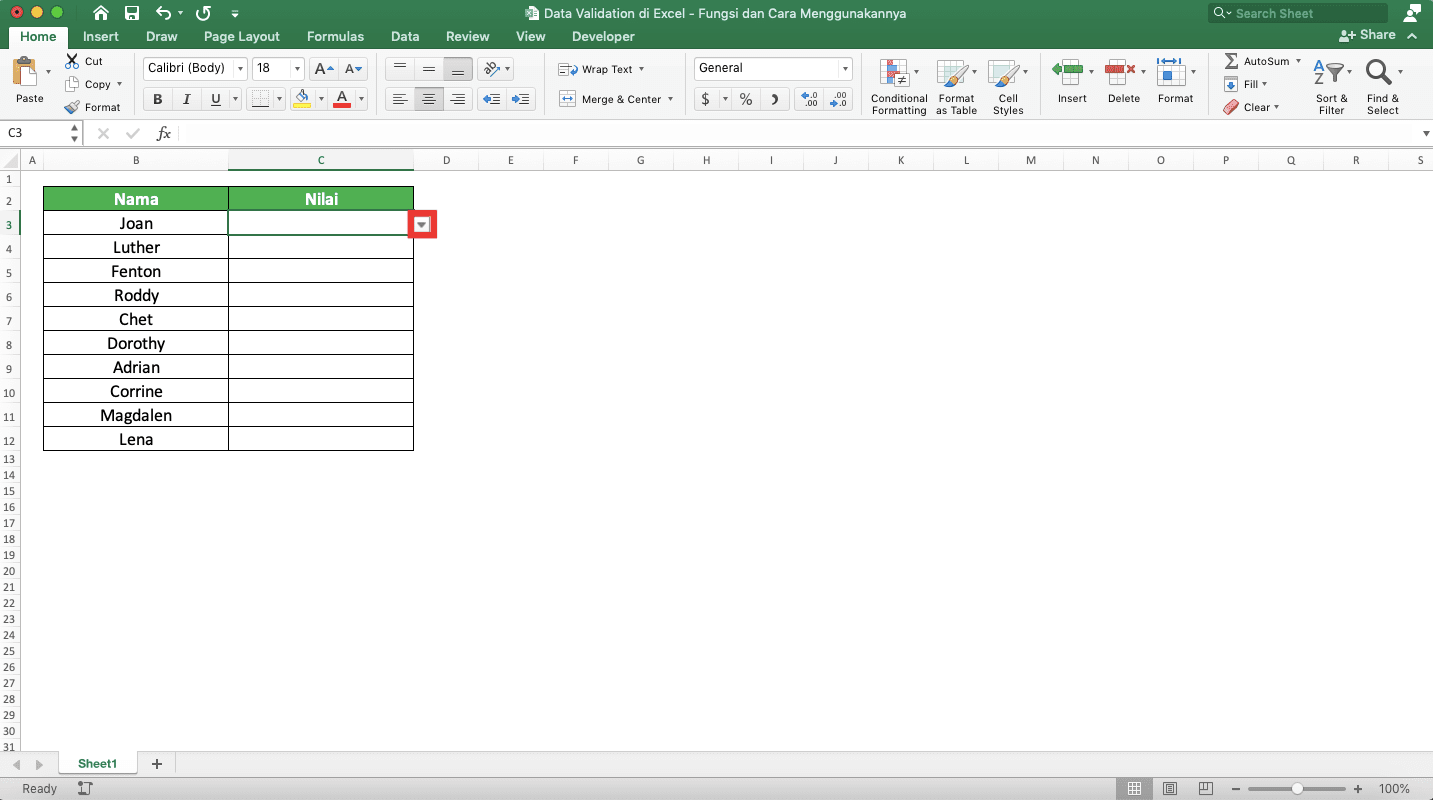Open the Page Layout tab
This screenshot has height=800, width=1433.
coord(242,36)
